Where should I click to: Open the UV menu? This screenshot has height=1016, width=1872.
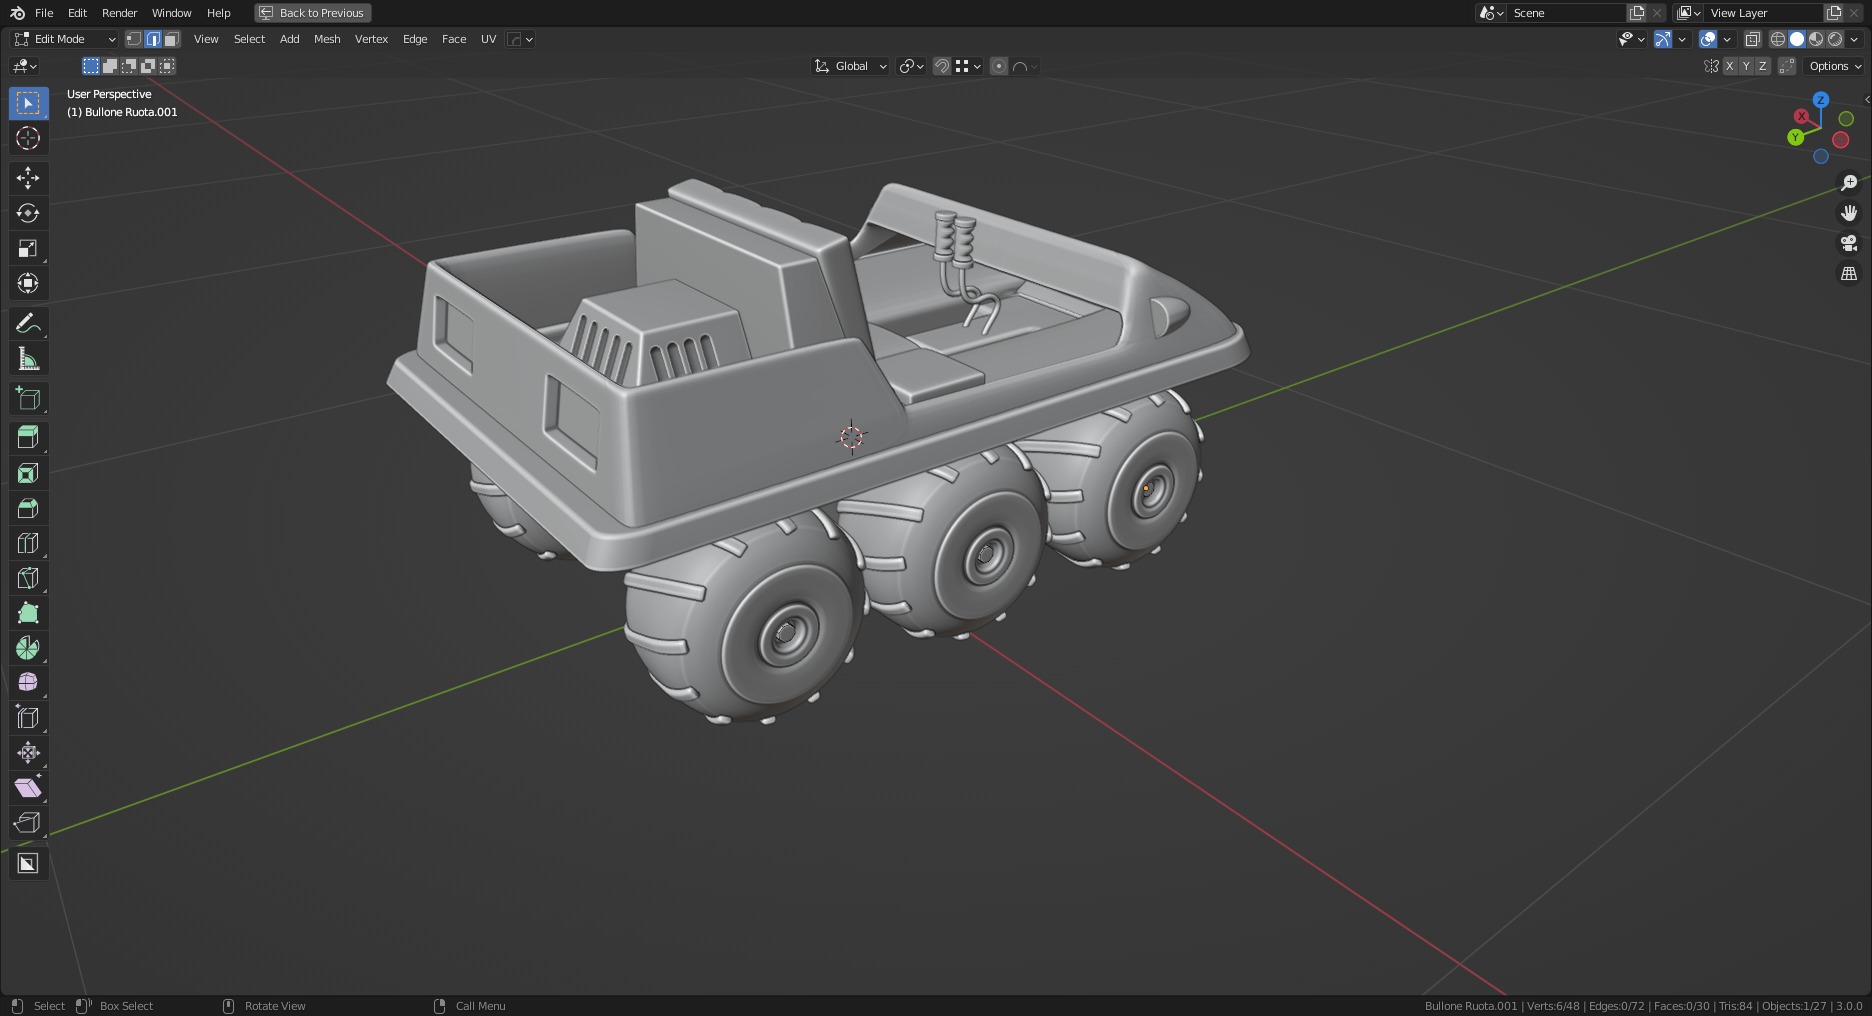click(x=488, y=39)
